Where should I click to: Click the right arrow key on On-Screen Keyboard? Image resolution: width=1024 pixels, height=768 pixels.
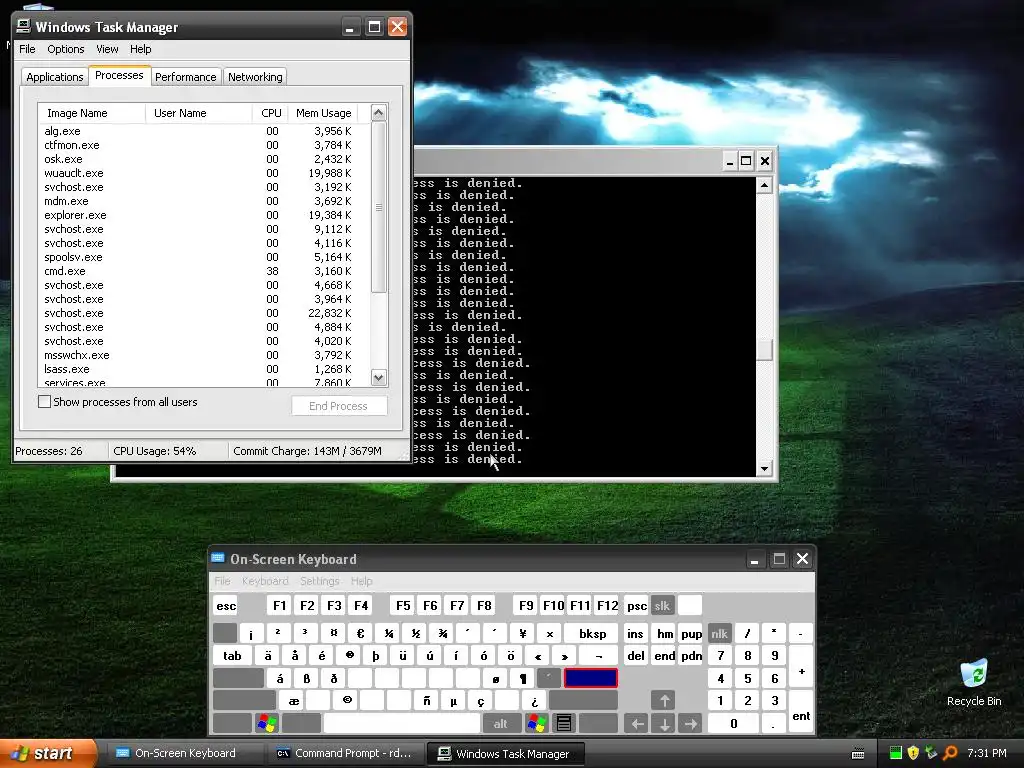690,723
